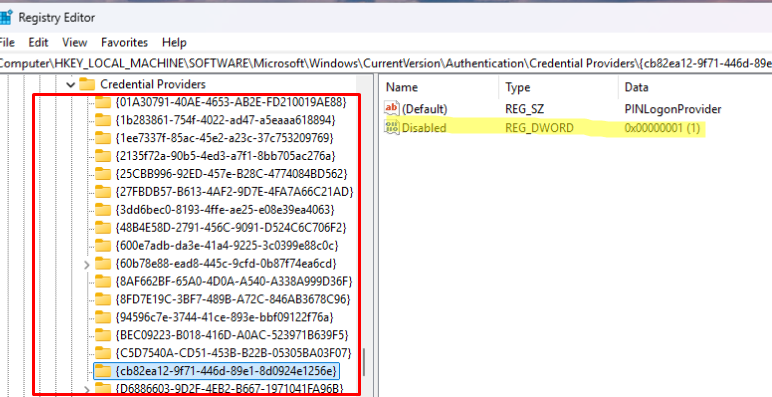The image size is (772, 397).
Task: Select key {01A30791-40AE-4653-AB2E-FD210019AE88}
Action: tap(231, 102)
